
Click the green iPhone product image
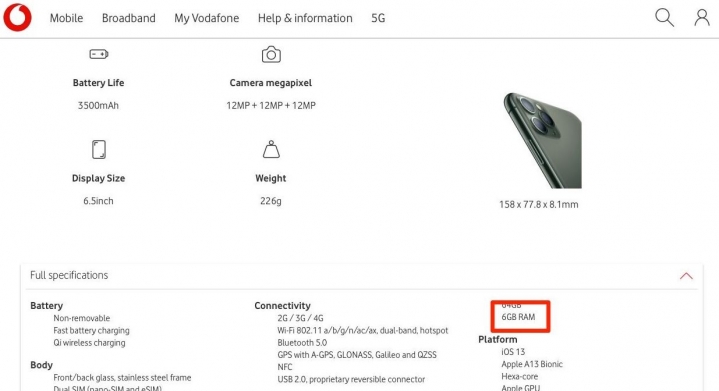[542, 140]
